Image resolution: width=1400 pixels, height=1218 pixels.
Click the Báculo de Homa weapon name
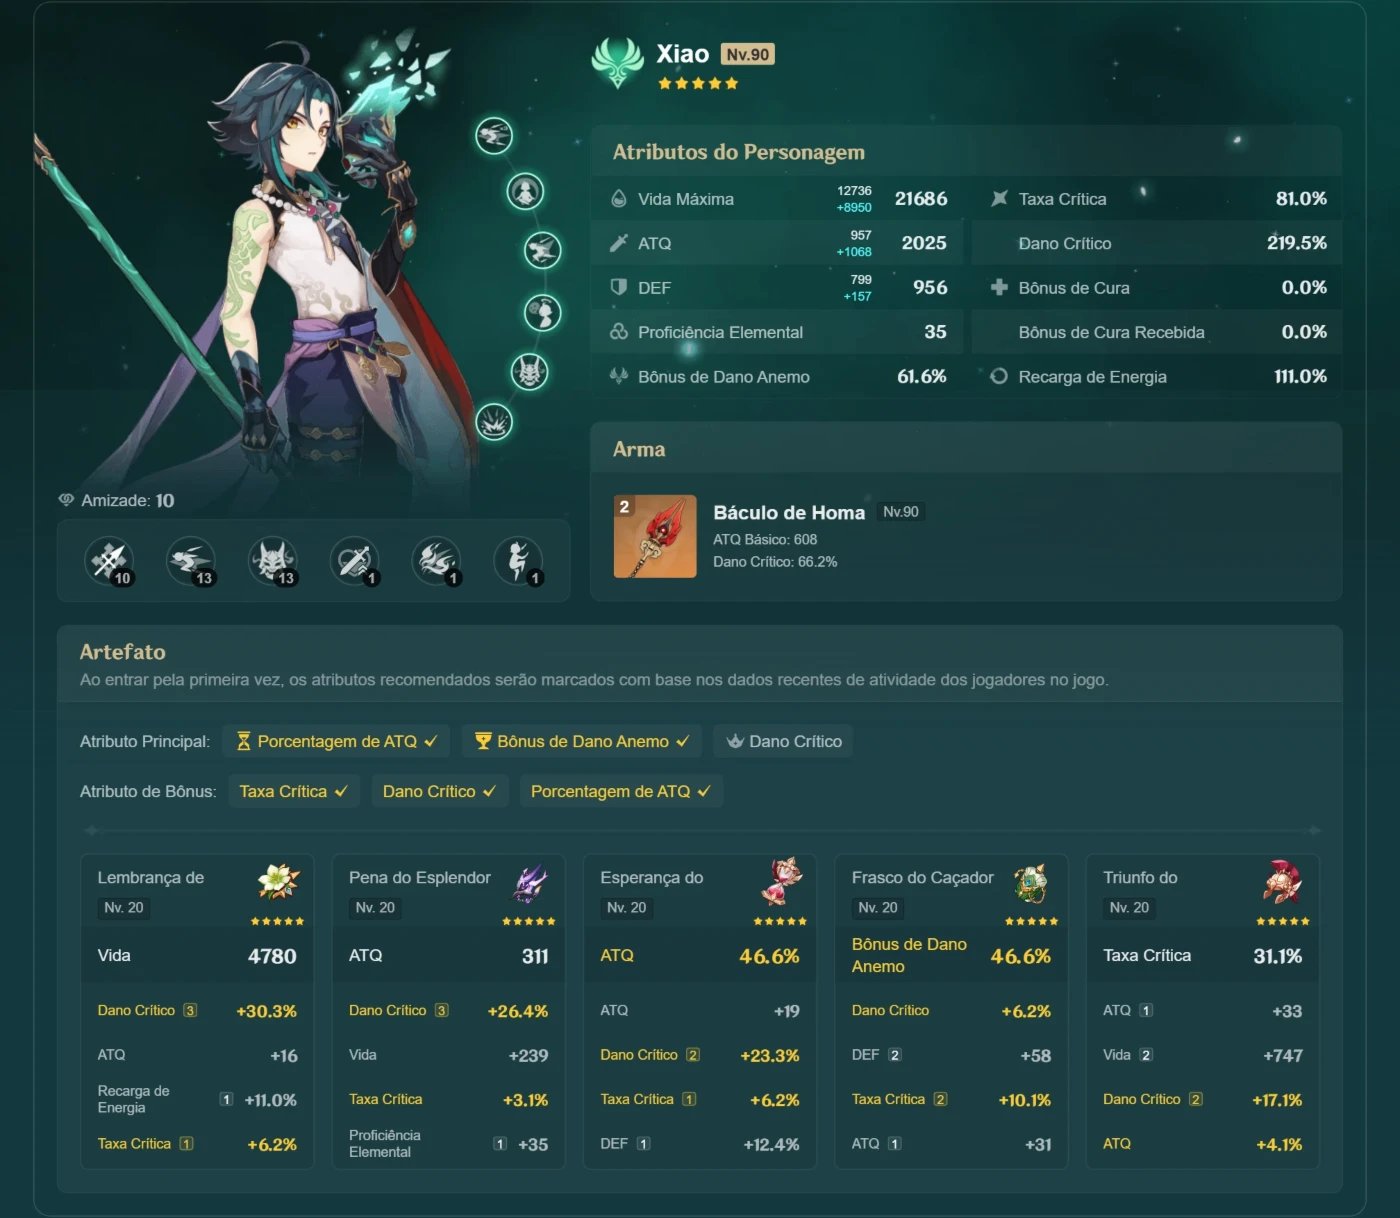coord(789,512)
